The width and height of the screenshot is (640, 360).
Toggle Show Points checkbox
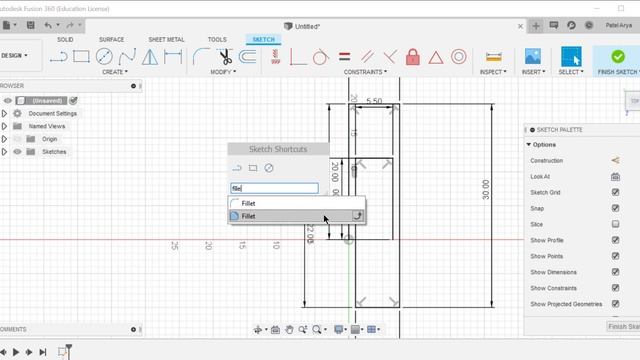tap(616, 256)
